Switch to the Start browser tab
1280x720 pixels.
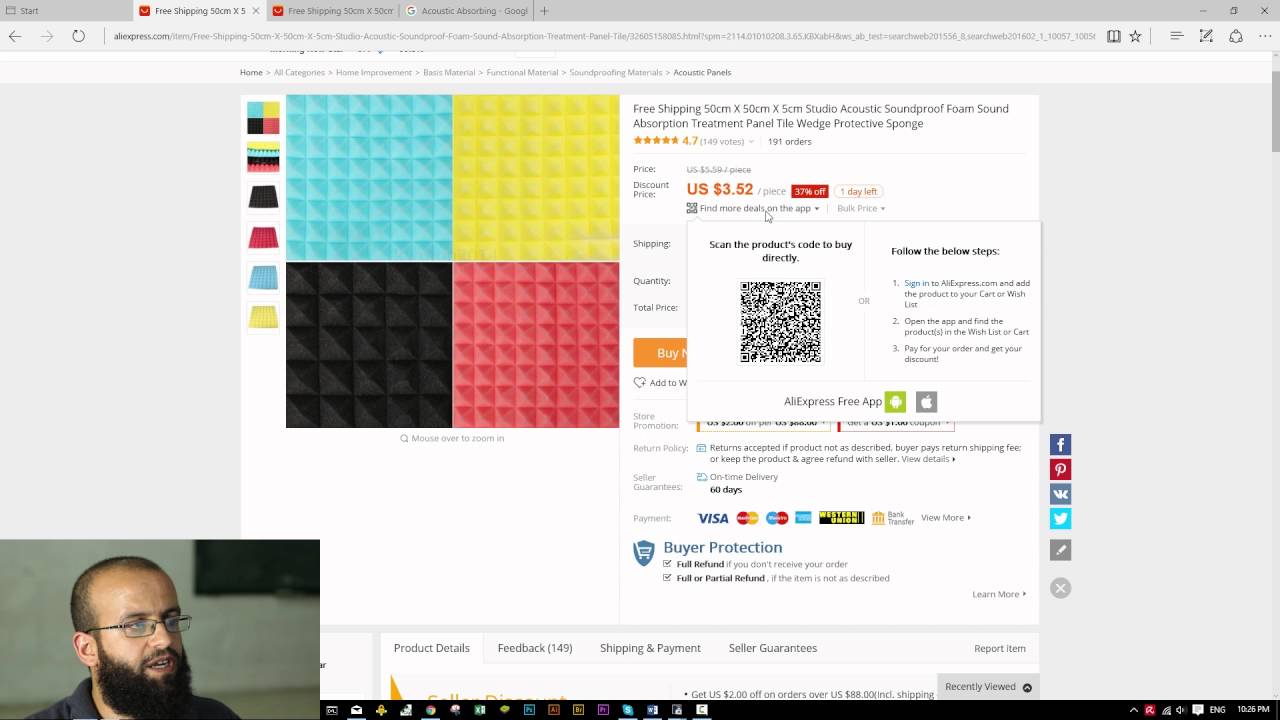(66, 11)
